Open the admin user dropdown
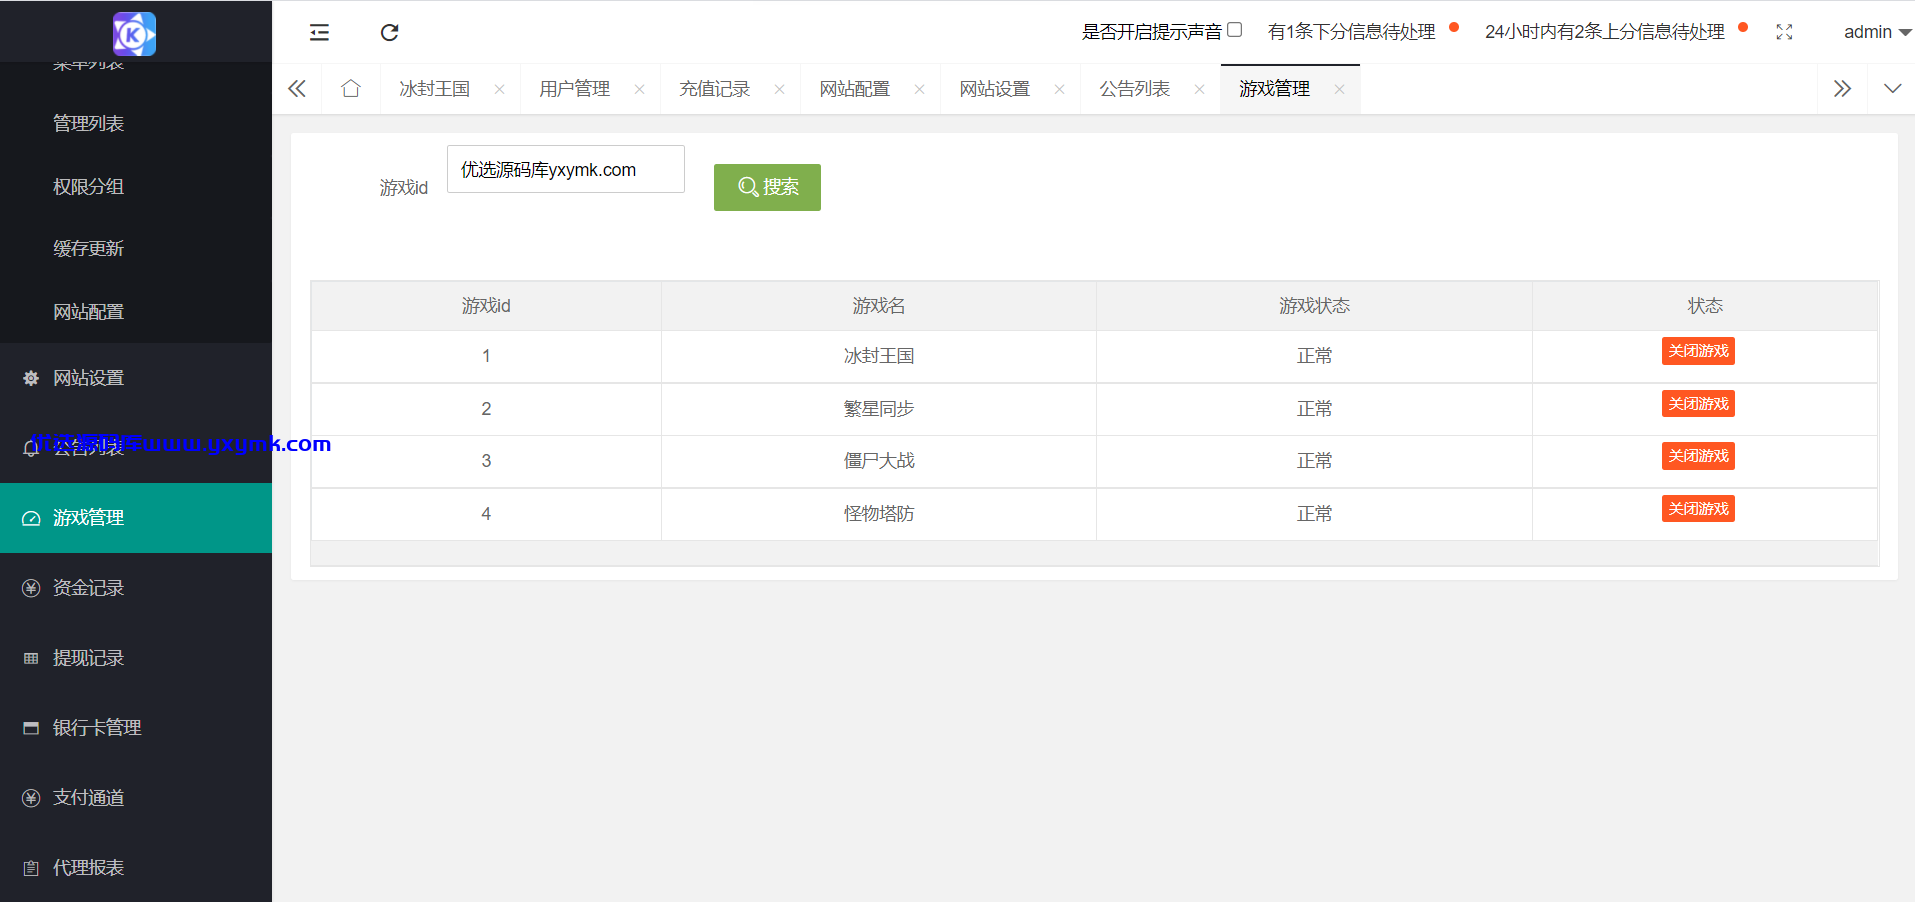 tap(1877, 32)
